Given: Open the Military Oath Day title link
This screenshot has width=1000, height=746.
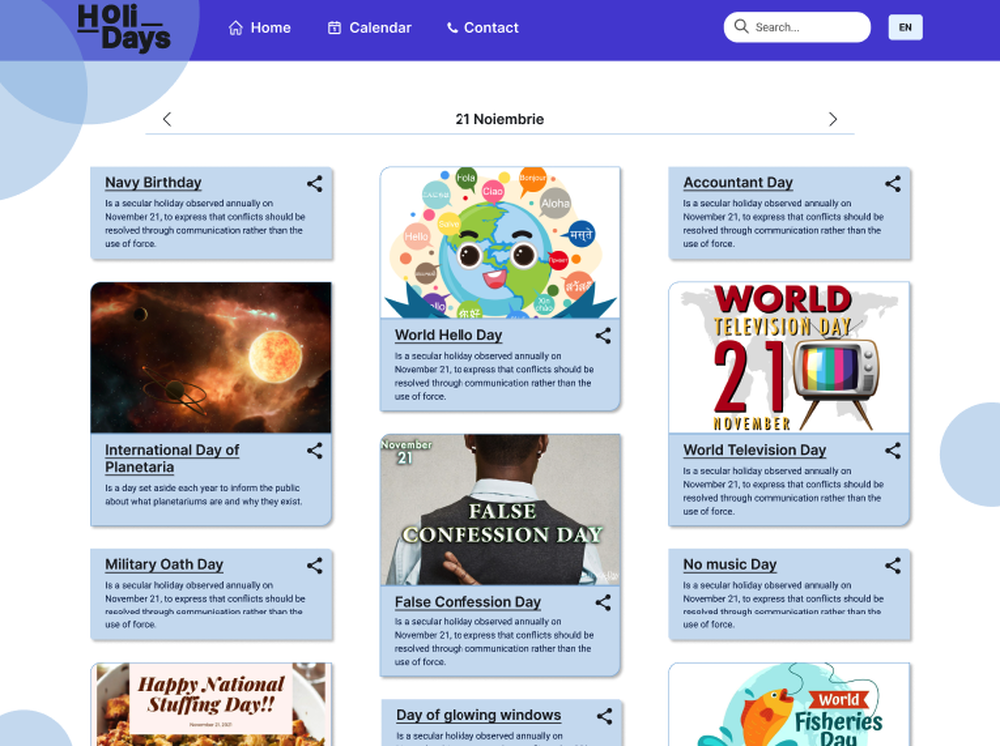Looking at the screenshot, I should click(164, 564).
